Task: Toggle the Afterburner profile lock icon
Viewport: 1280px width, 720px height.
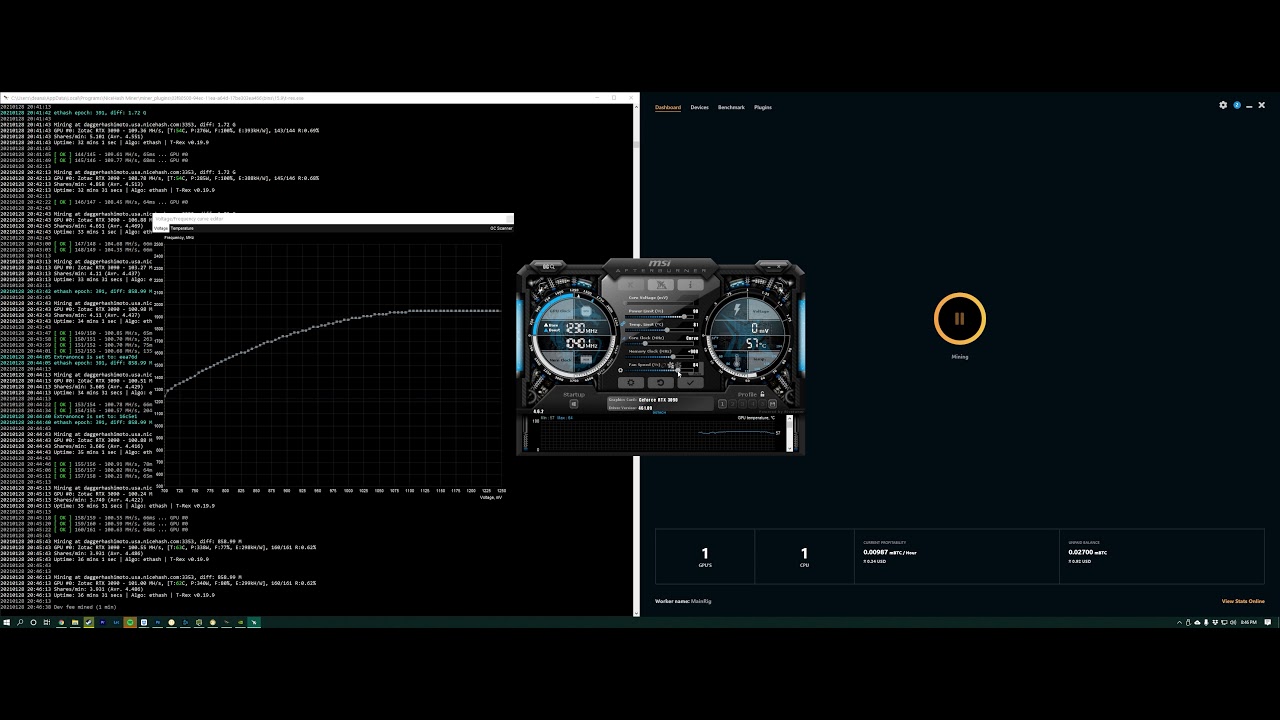Action: [x=762, y=394]
